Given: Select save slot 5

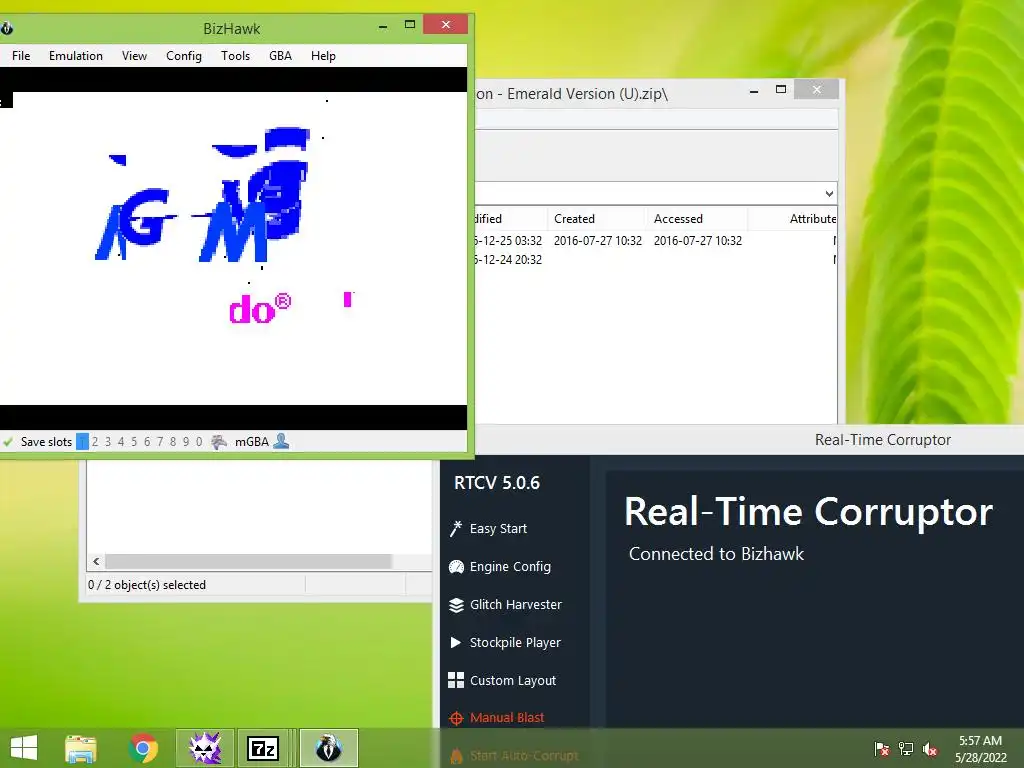Looking at the screenshot, I should pos(134,441).
